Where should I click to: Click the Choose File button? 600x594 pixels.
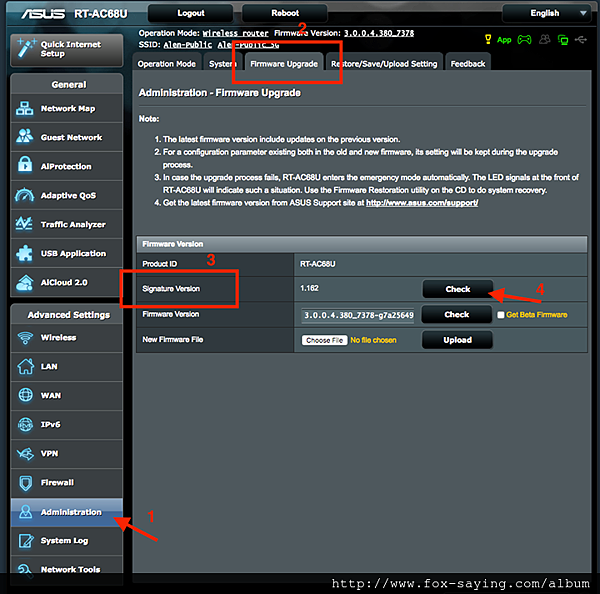(x=324, y=340)
